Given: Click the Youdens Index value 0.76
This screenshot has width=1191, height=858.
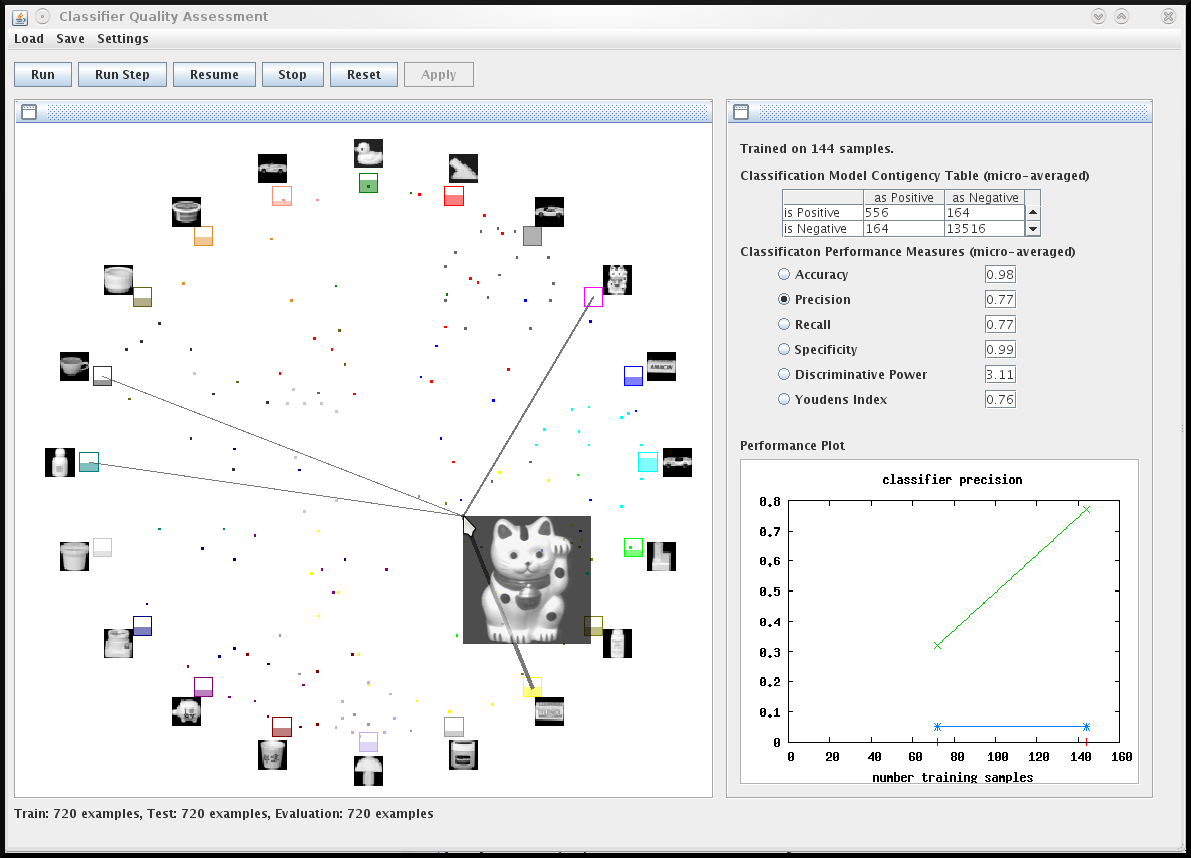Looking at the screenshot, I should pos(1000,399).
